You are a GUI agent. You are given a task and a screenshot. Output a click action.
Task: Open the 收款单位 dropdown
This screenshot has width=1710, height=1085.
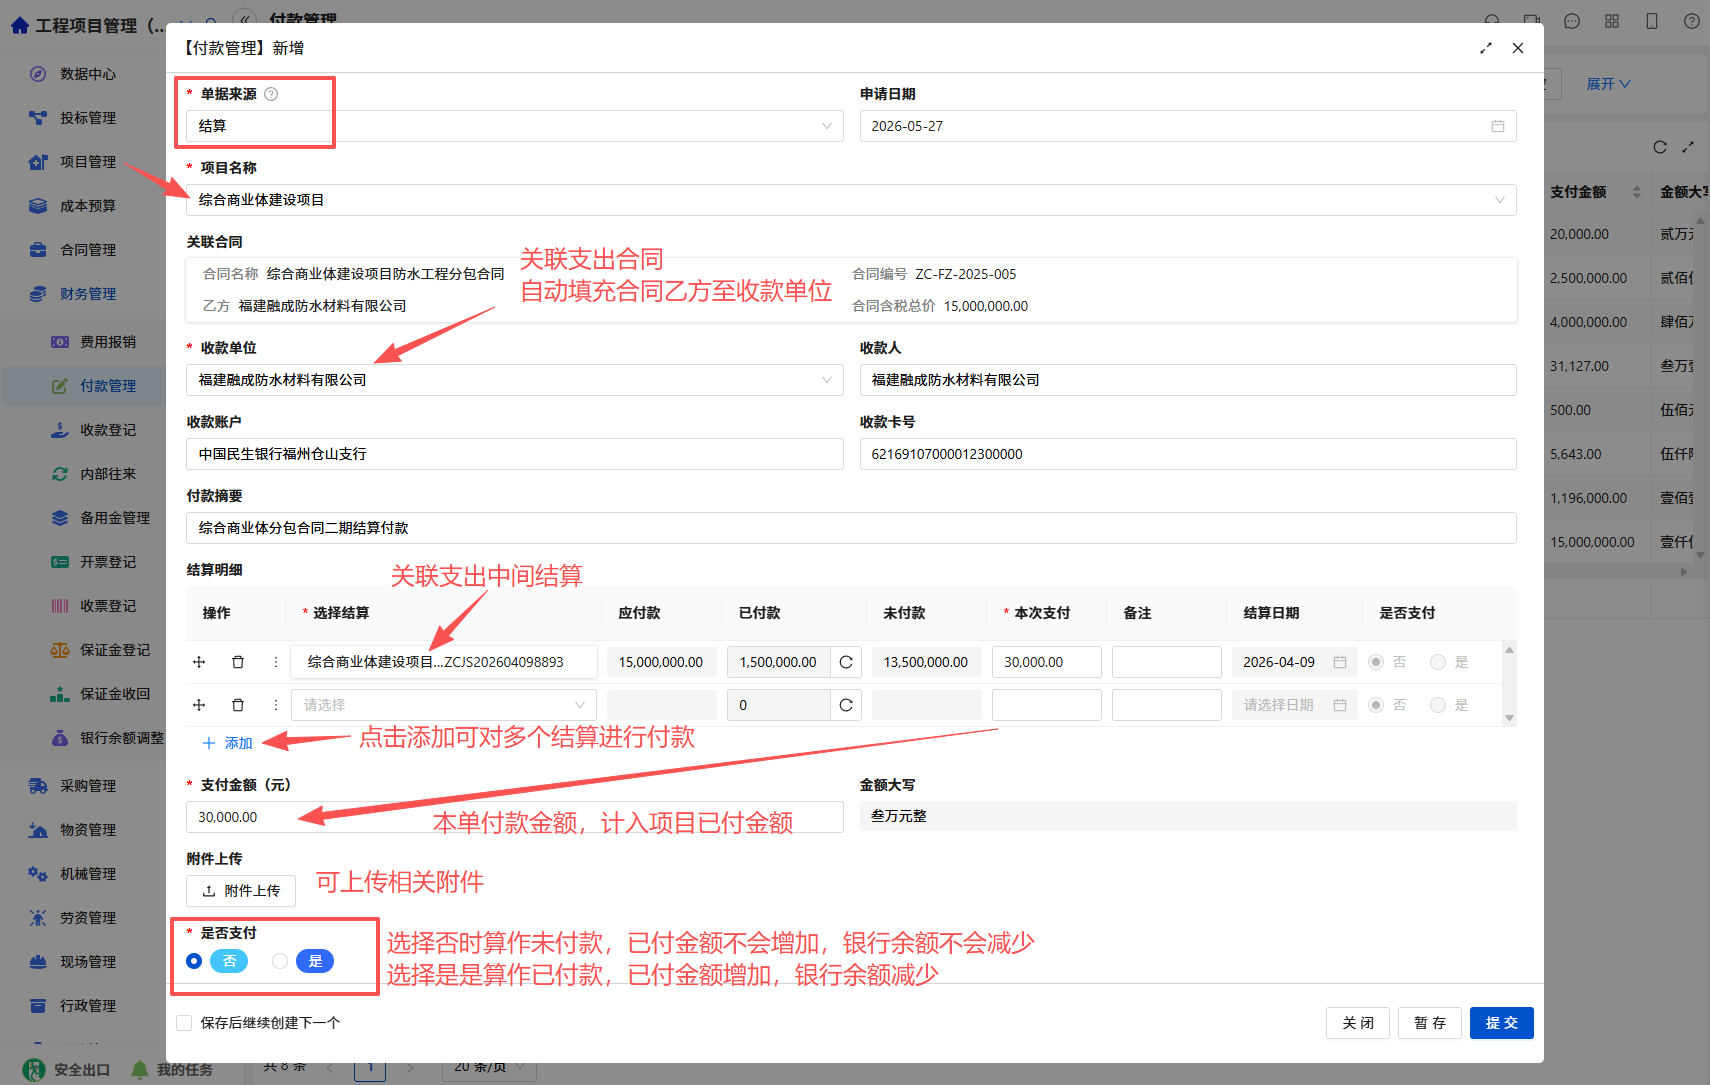tap(515, 380)
